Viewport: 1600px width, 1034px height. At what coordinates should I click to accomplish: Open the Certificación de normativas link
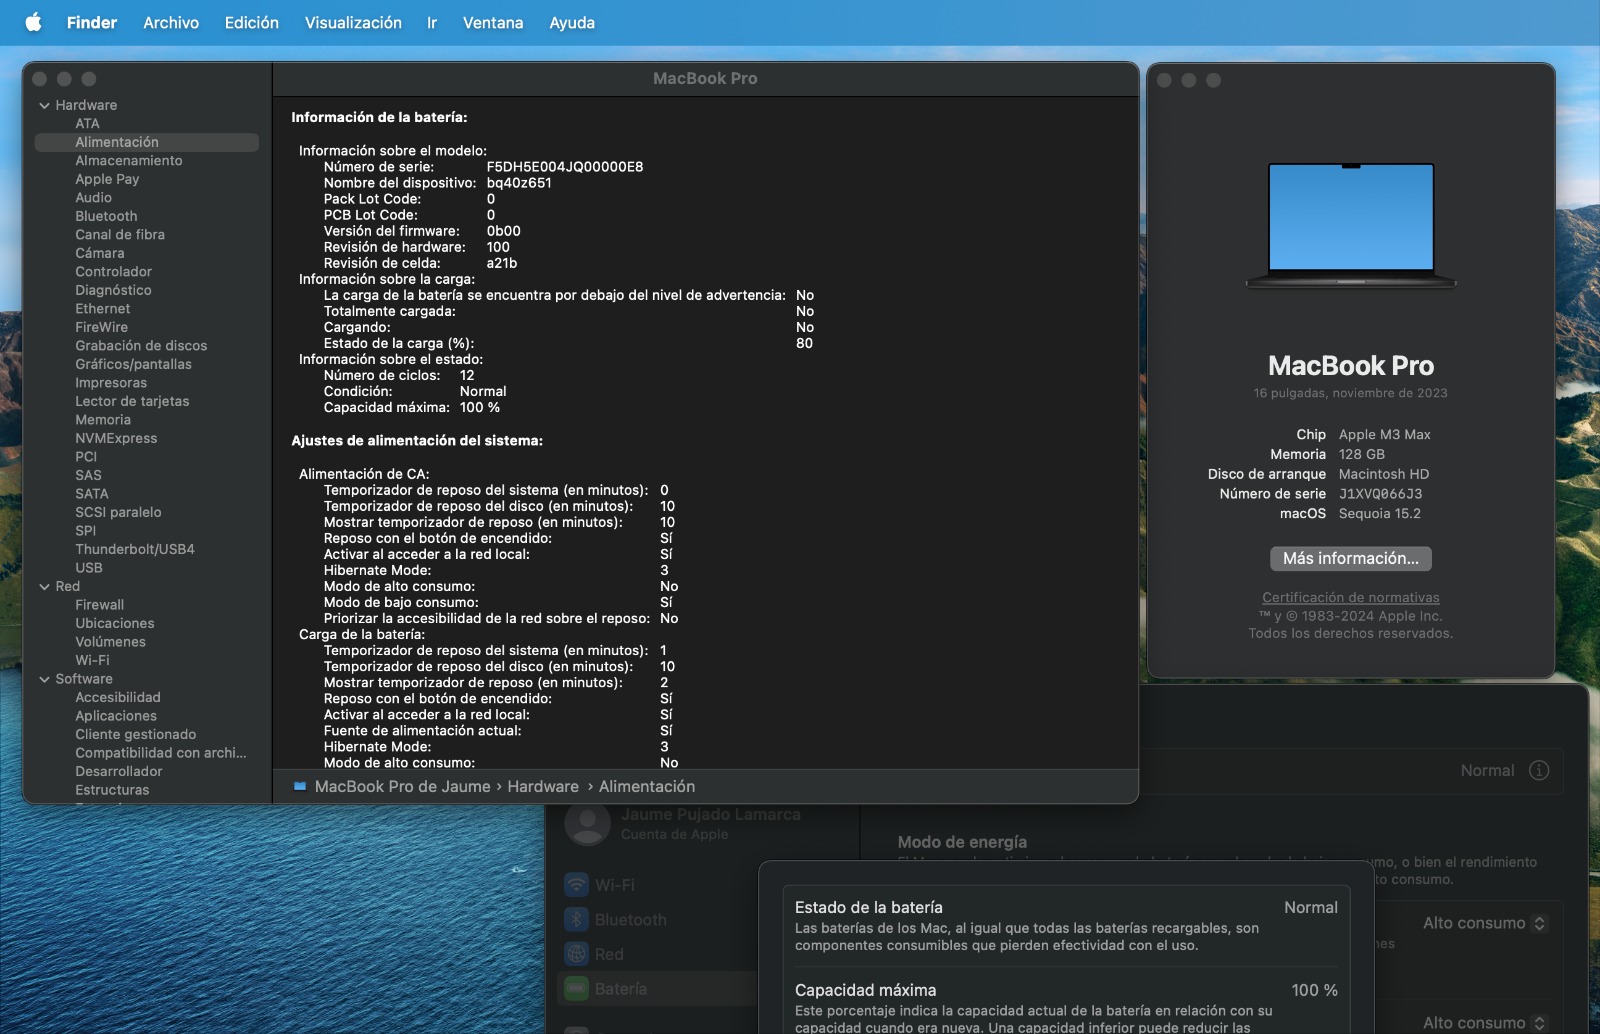click(1351, 598)
